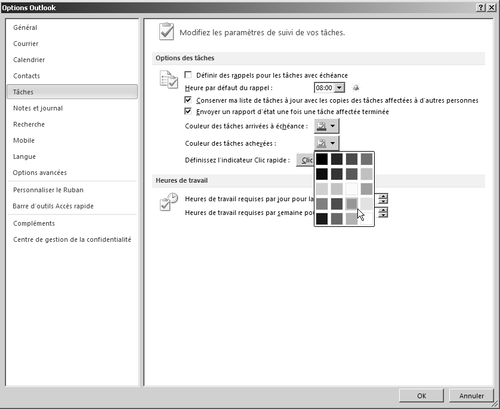This screenshot has height=409, width=500.
Task: Enable reminders for tasks with due dates
Action: coord(188,75)
